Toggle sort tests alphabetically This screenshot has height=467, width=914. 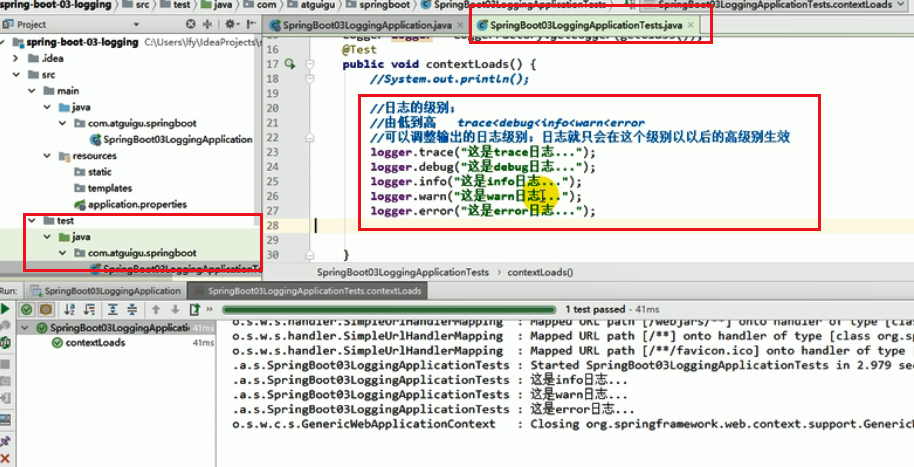[69, 309]
